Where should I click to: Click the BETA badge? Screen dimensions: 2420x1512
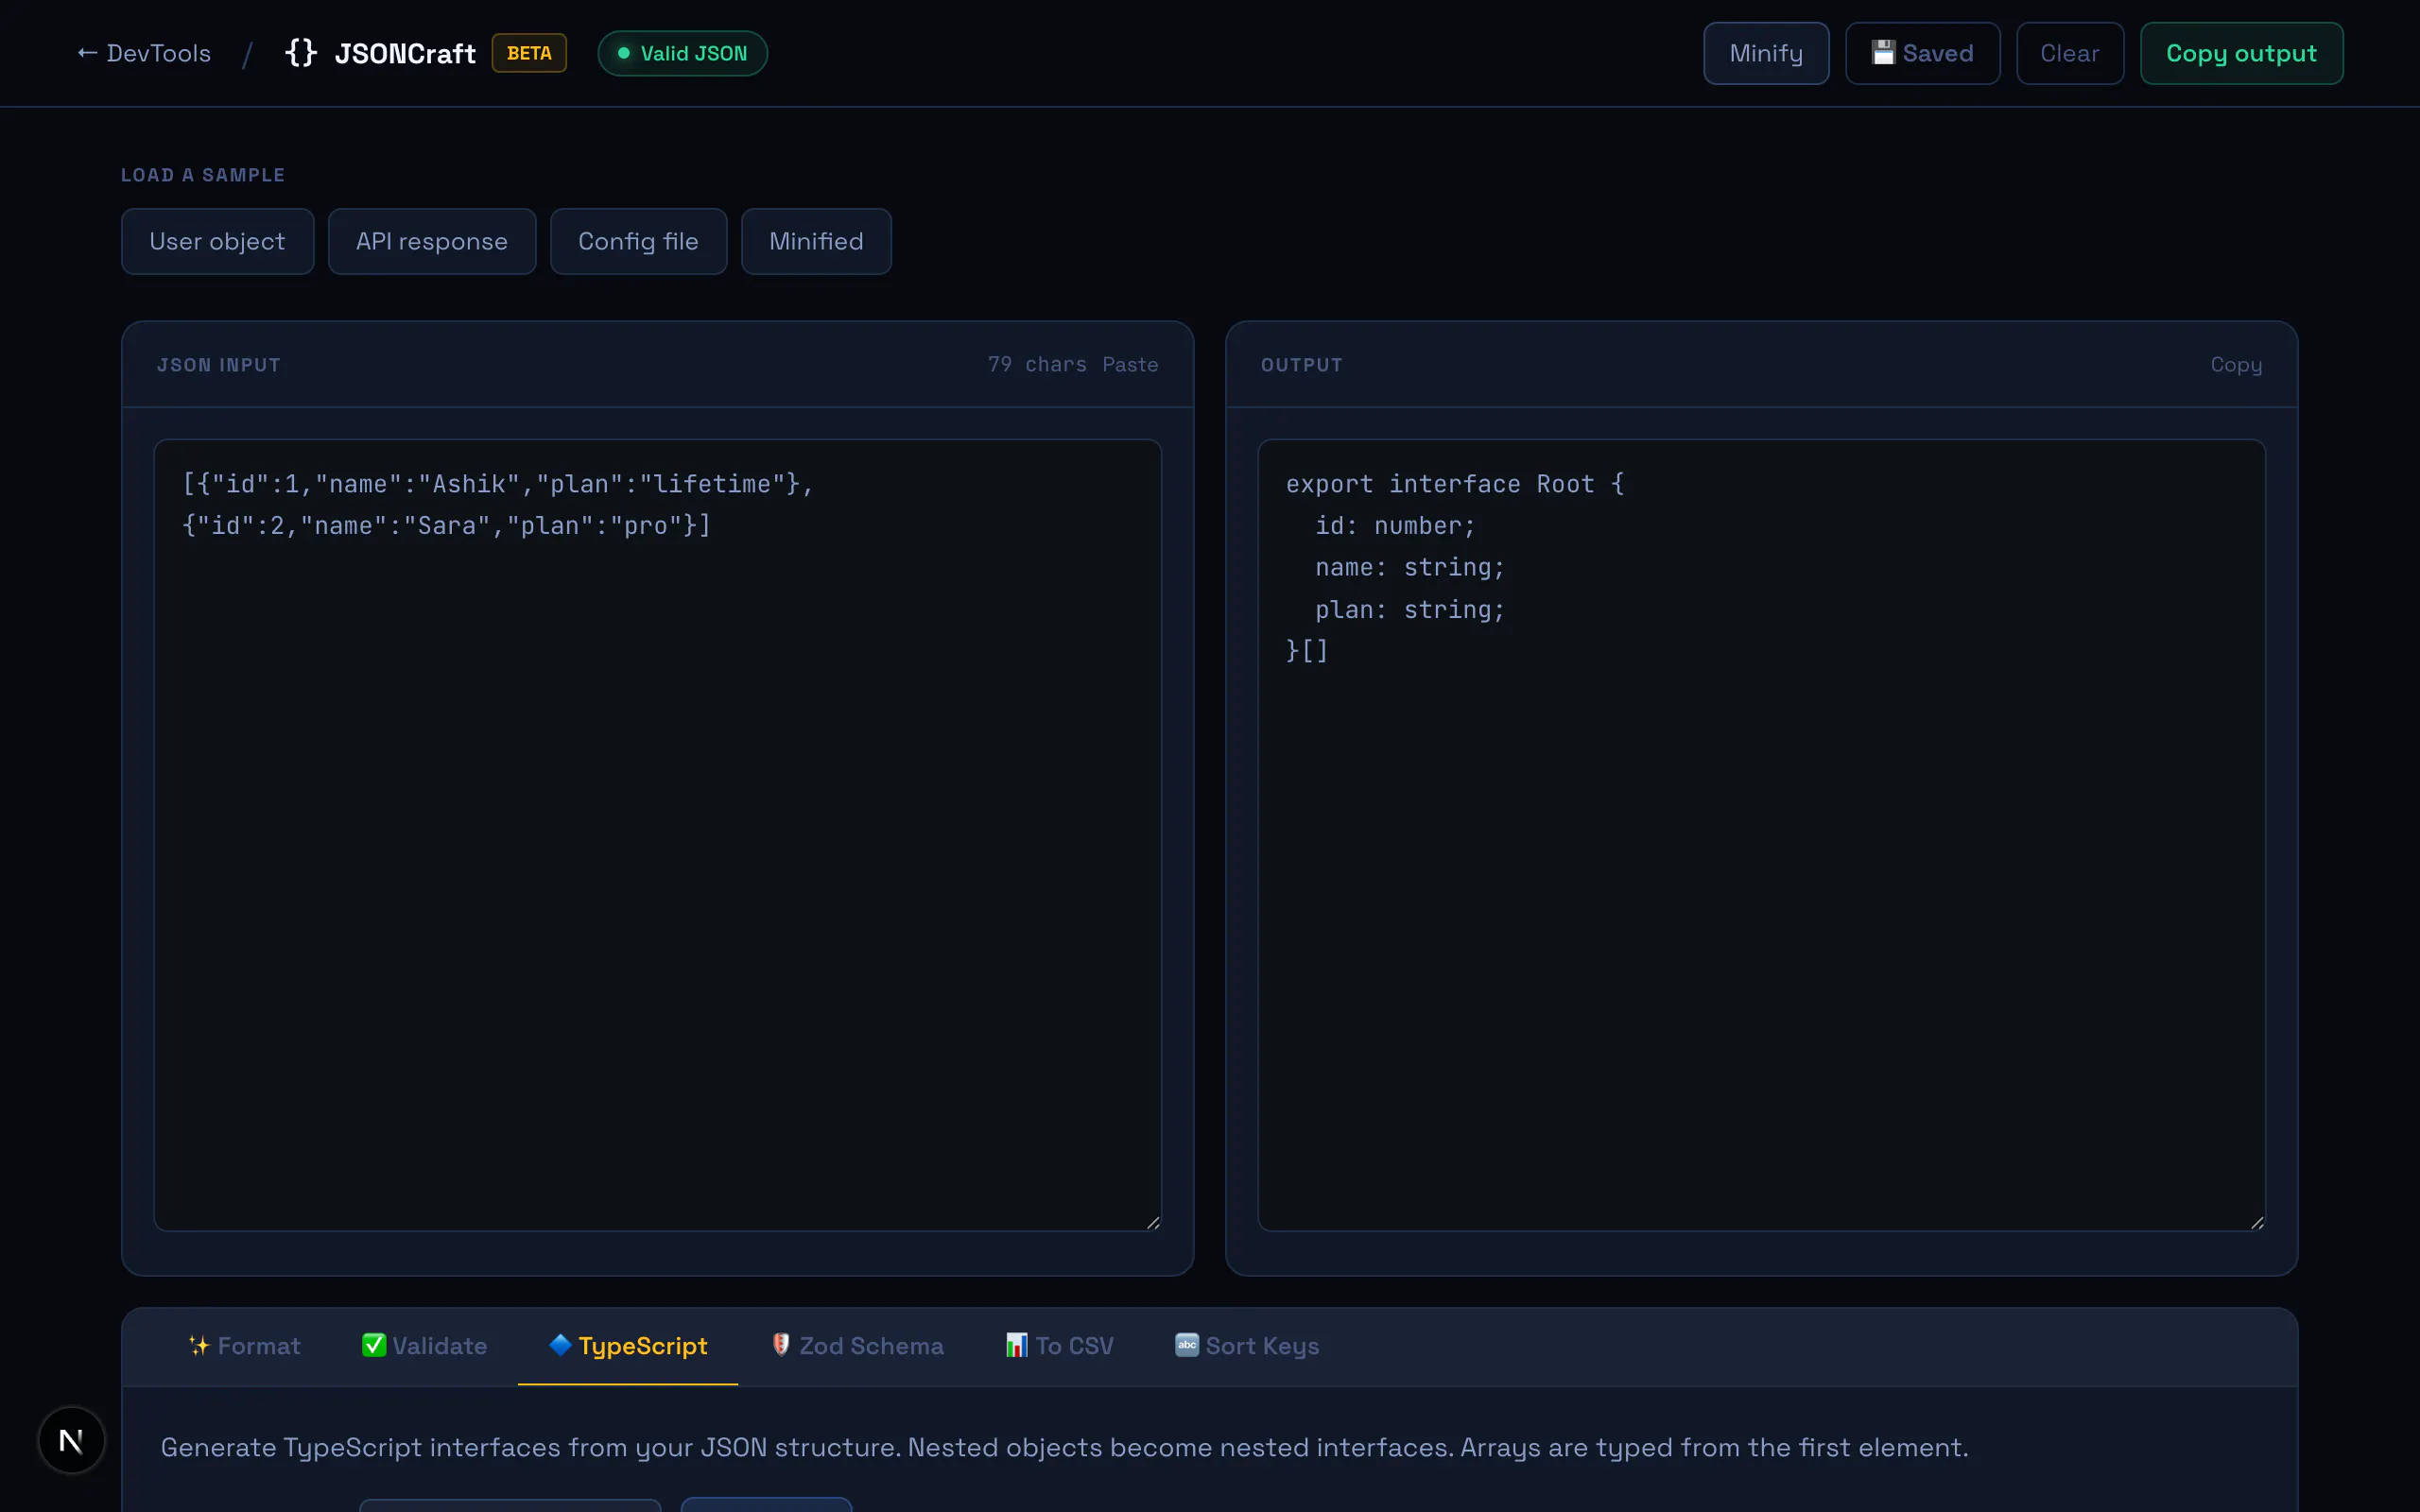tap(529, 53)
